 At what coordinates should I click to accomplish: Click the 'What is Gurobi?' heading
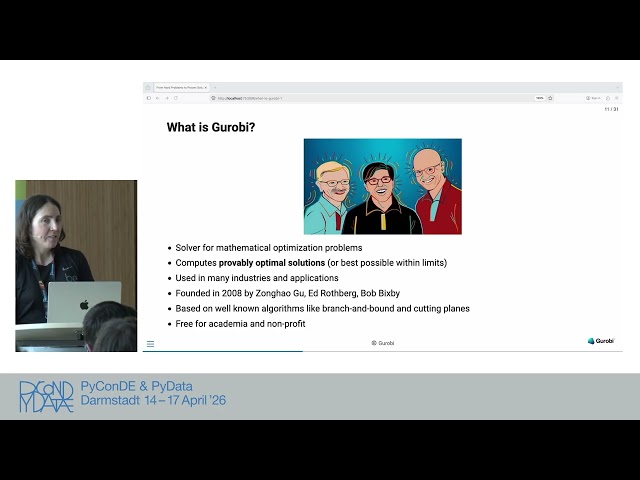pos(211,127)
